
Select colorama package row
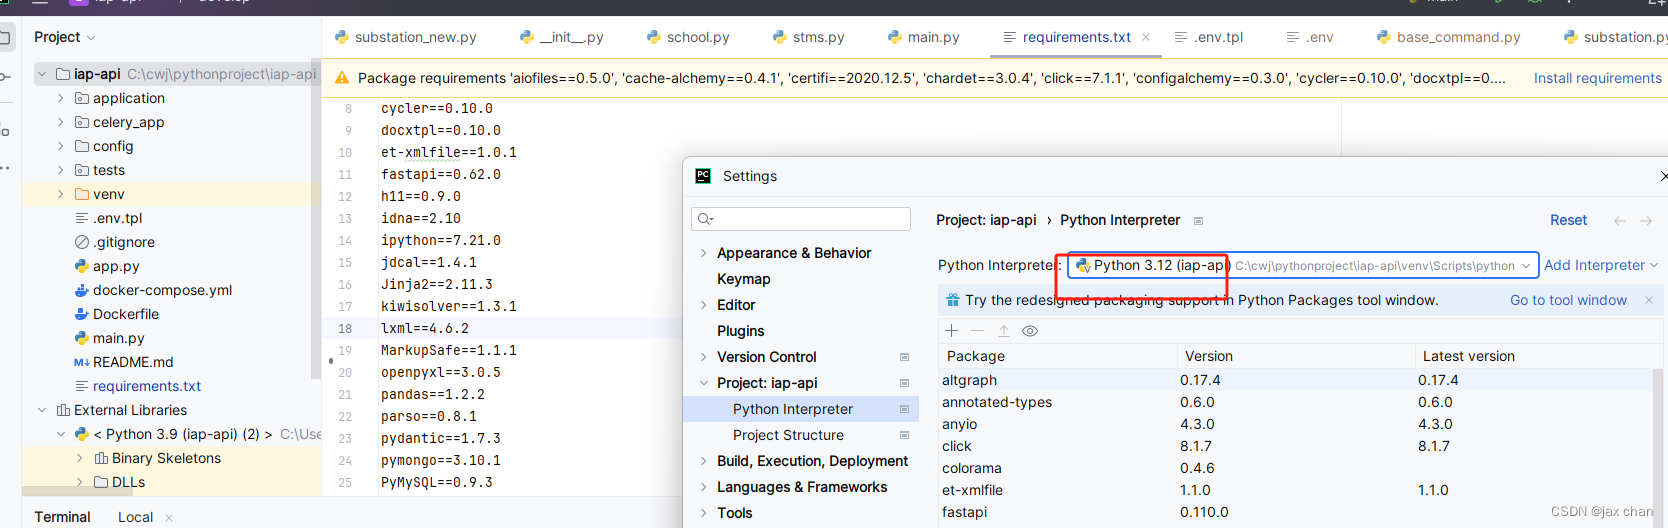click(1296, 468)
